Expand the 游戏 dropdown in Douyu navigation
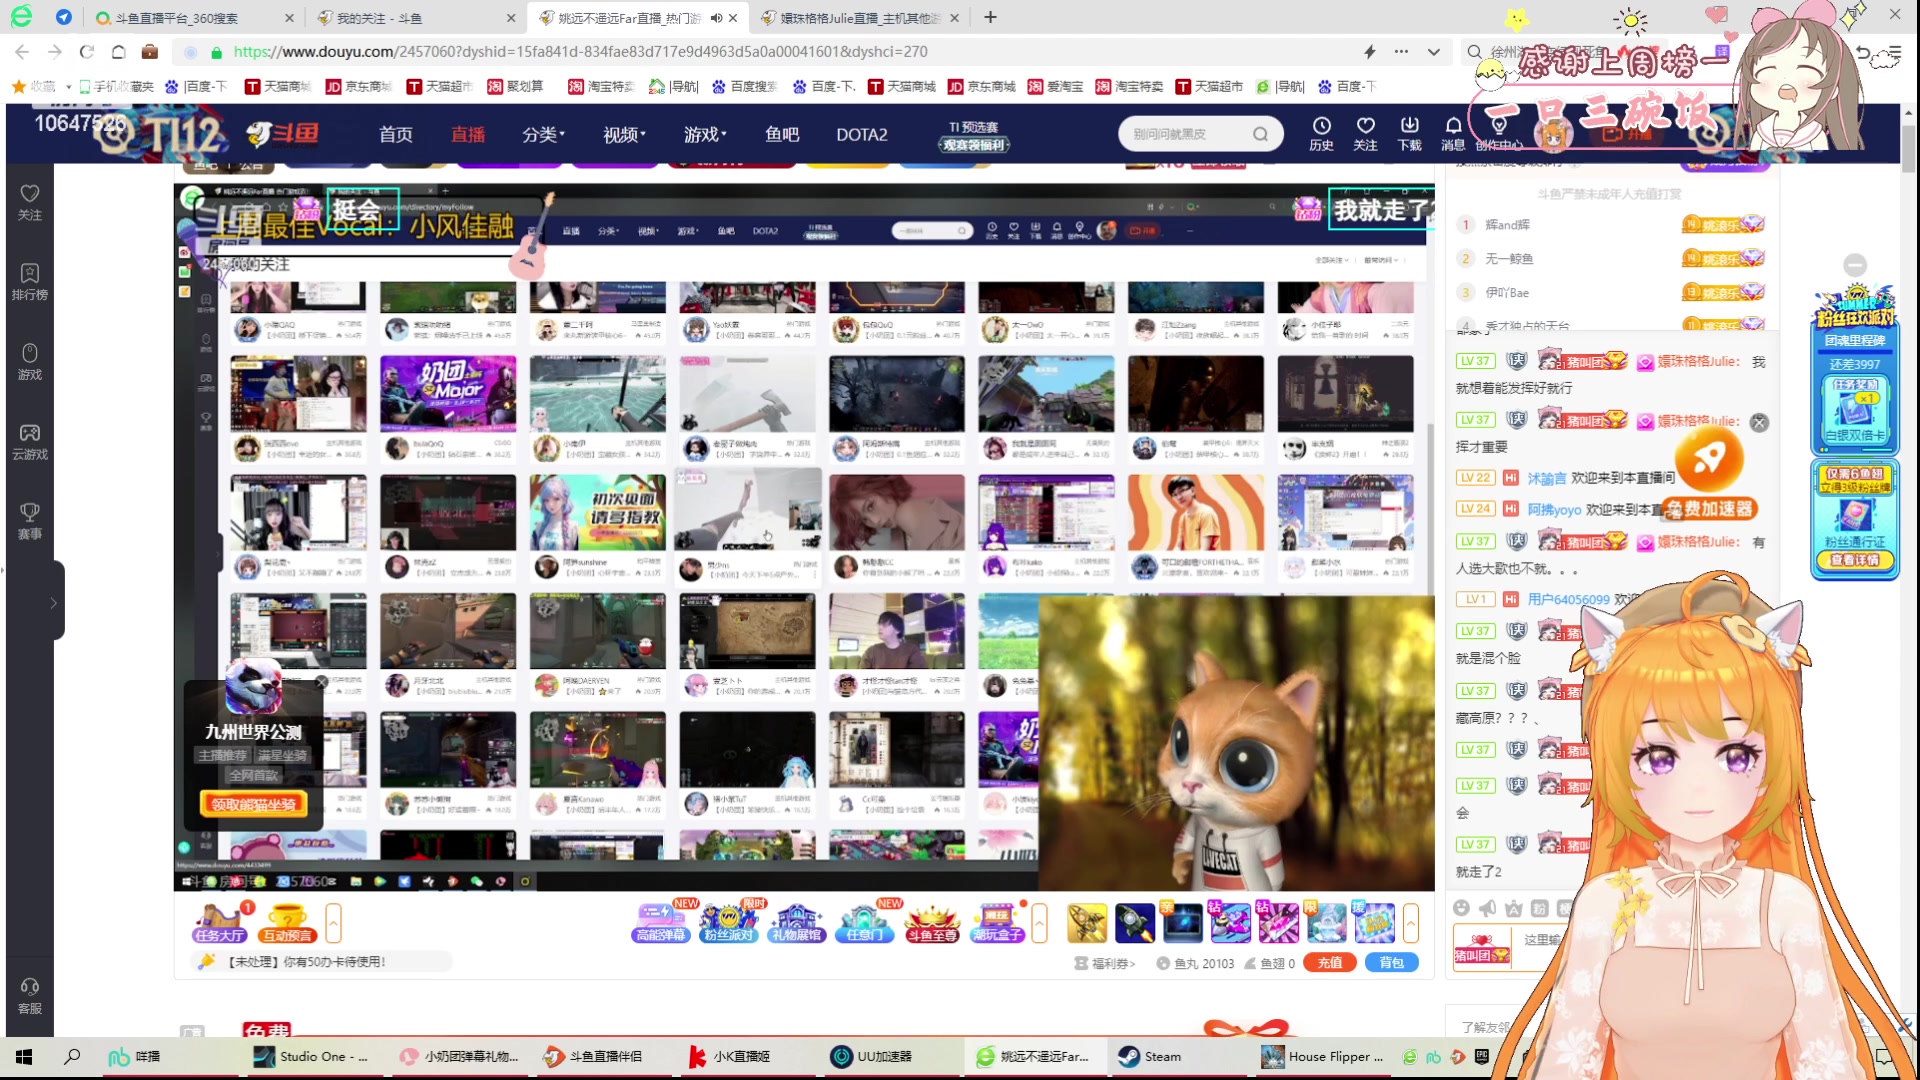1920x1080 pixels. coord(705,134)
